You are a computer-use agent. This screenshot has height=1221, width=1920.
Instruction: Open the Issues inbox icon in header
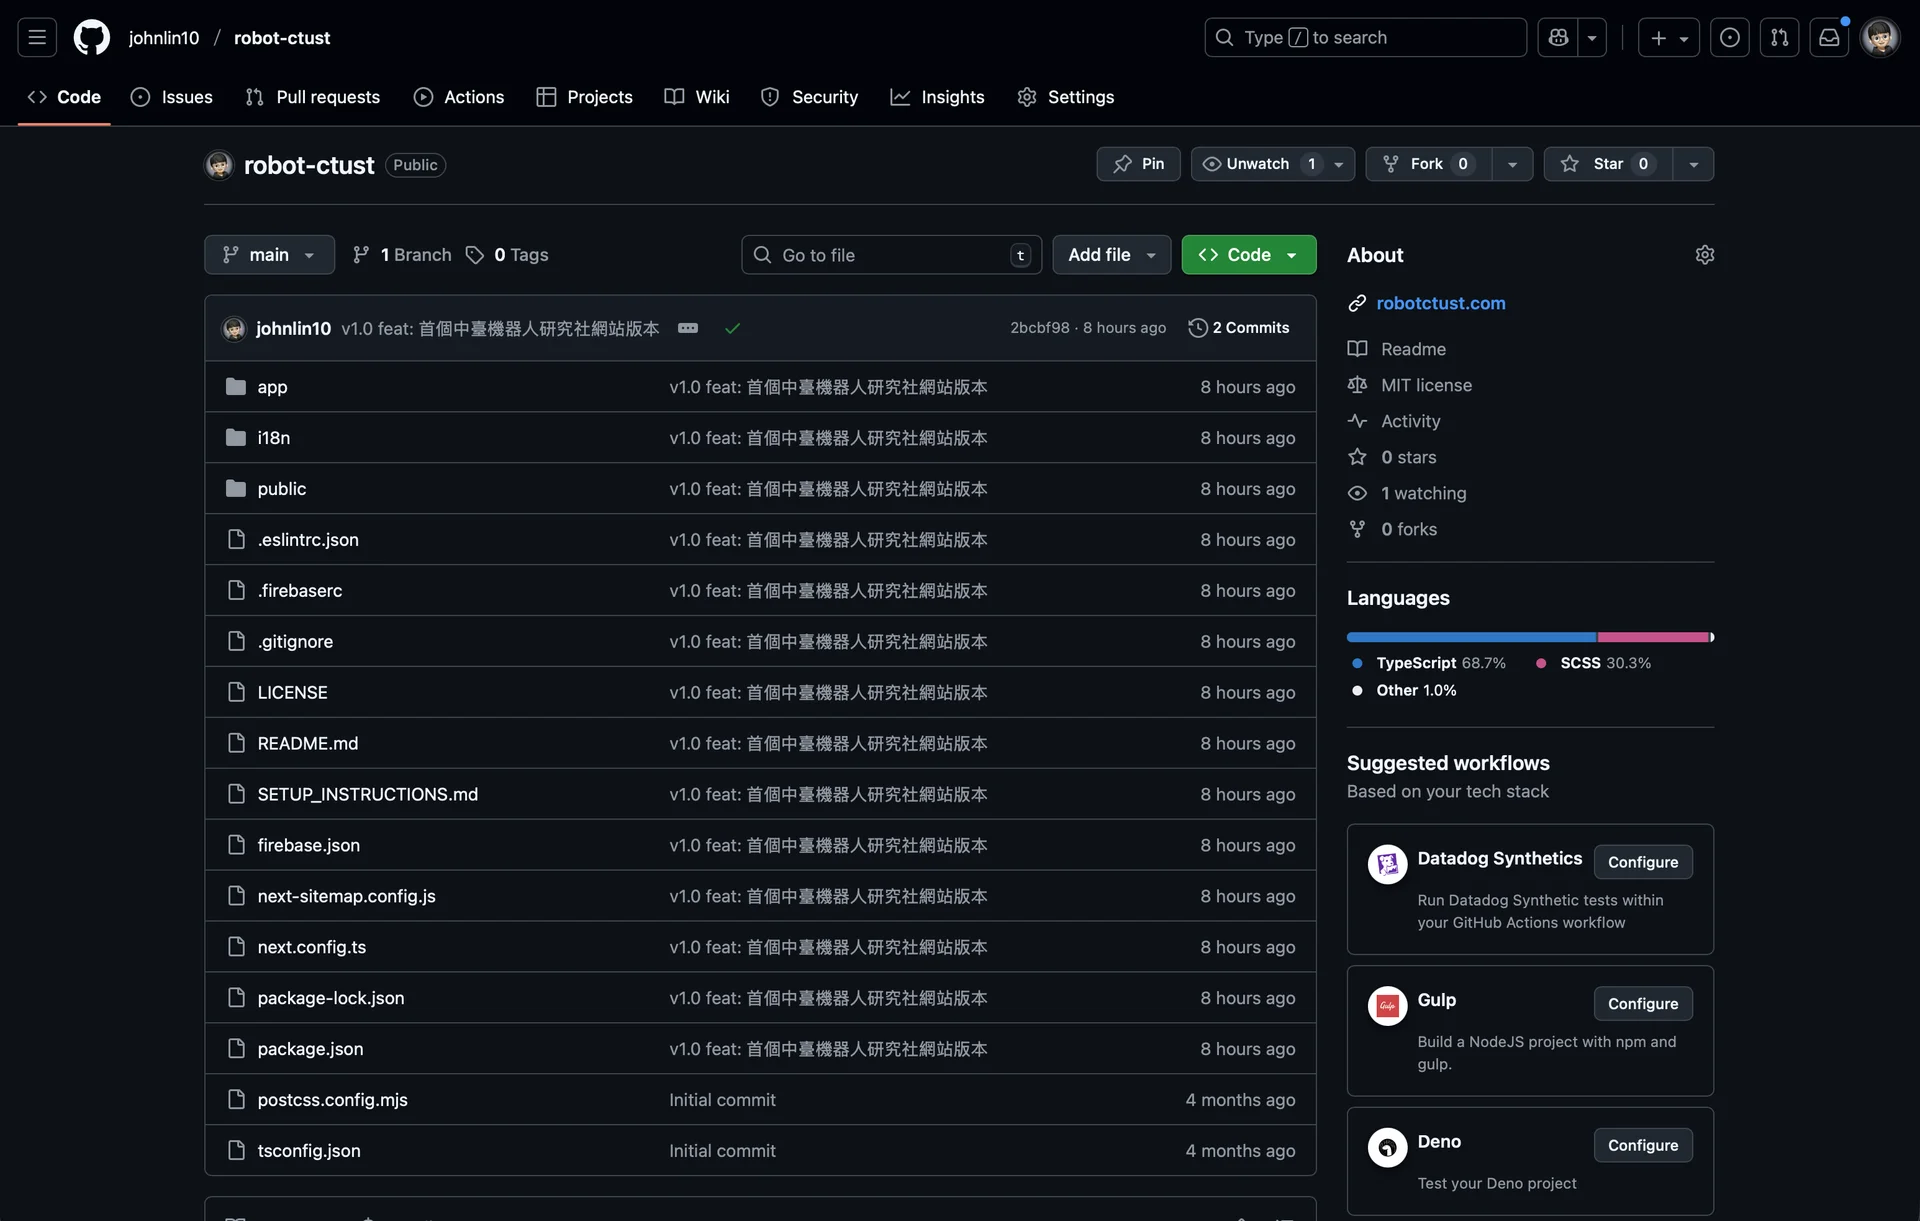tap(1729, 38)
